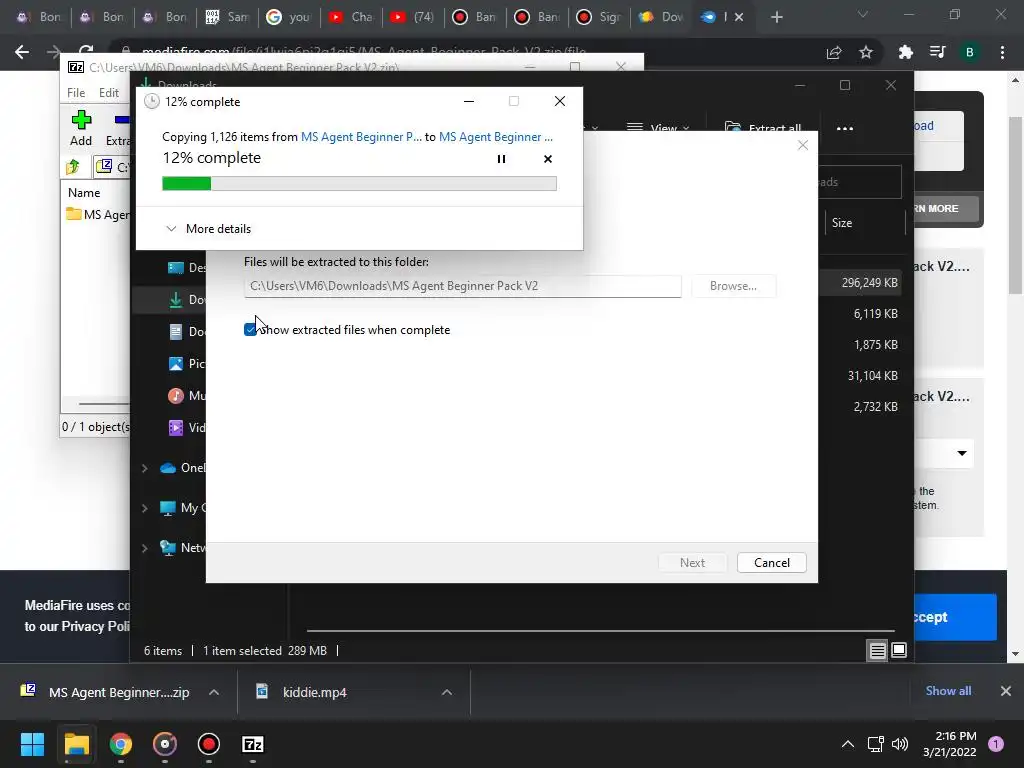Click the Name column header in 7-Zip
This screenshot has height=768, width=1024.
[x=84, y=193]
